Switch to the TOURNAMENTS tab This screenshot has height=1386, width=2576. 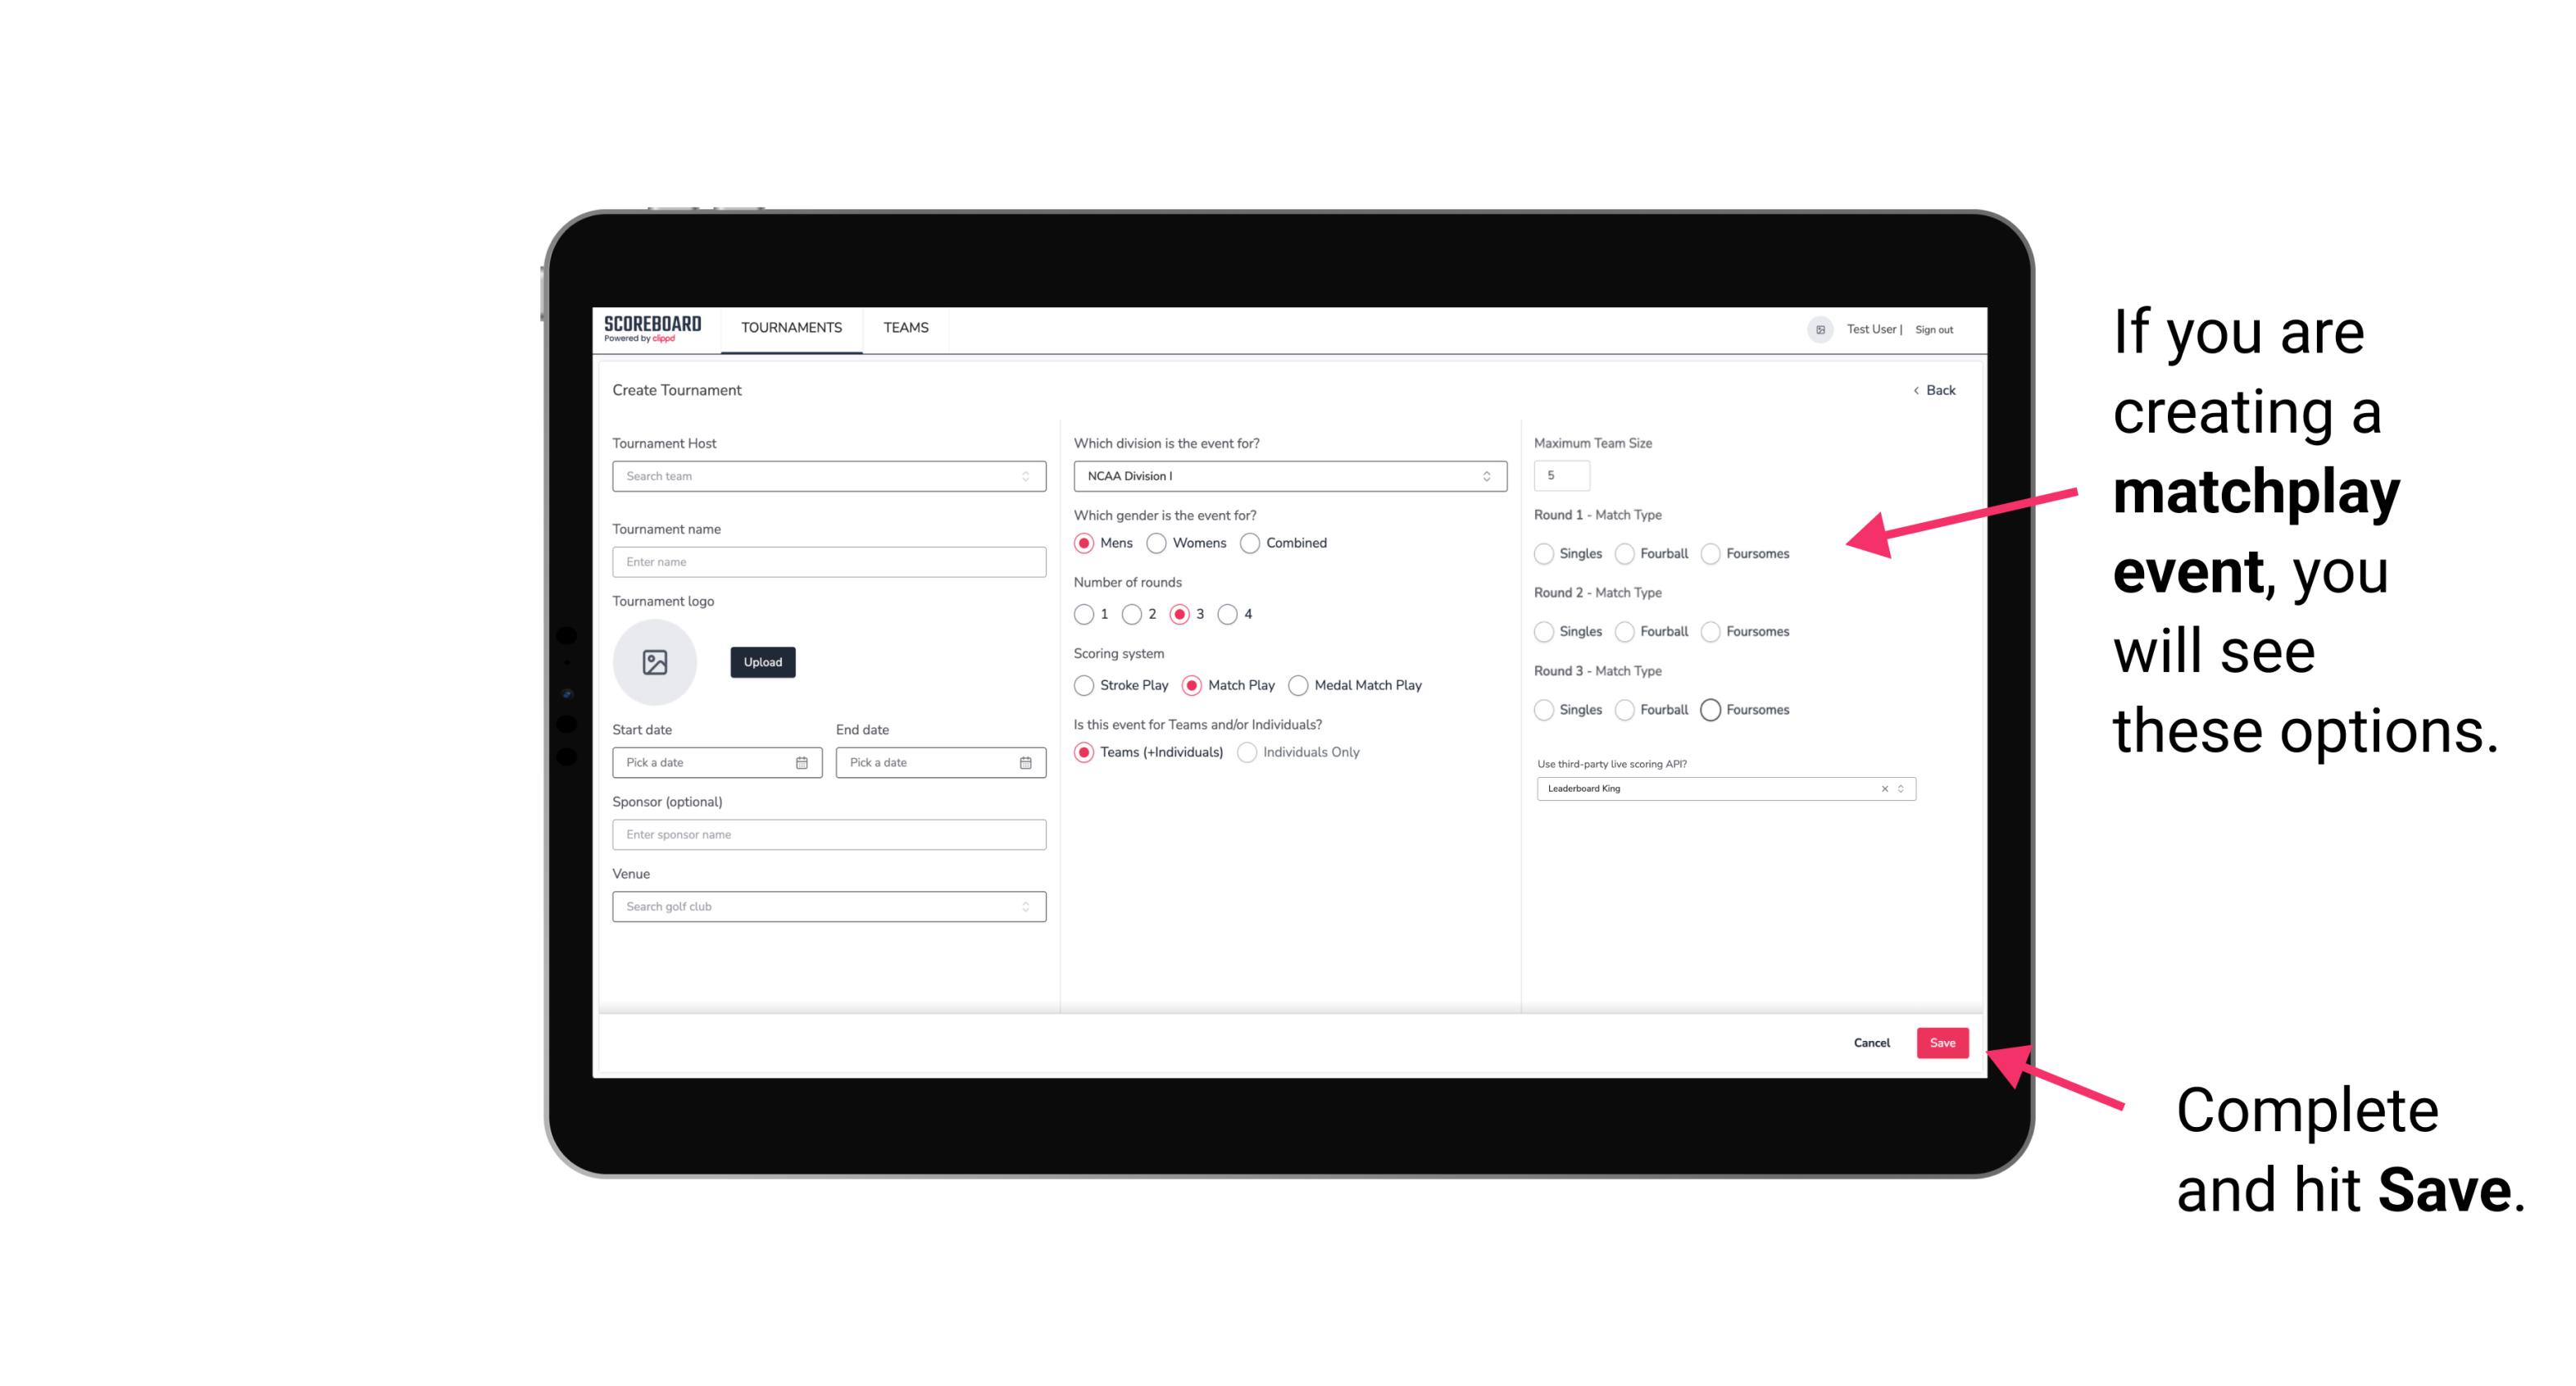(788, 328)
